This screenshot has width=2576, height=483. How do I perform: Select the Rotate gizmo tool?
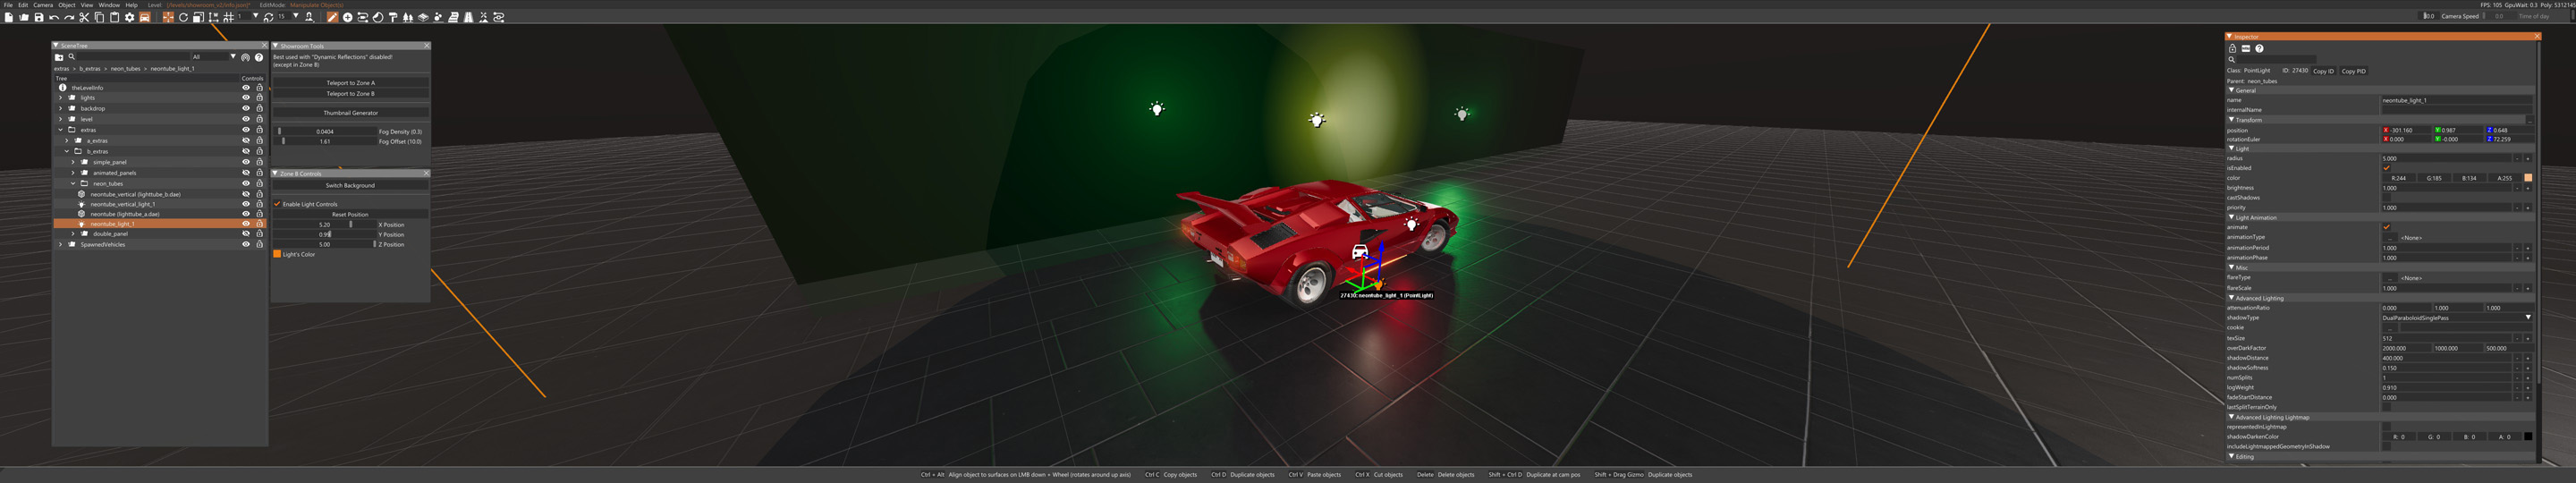coord(183,17)
